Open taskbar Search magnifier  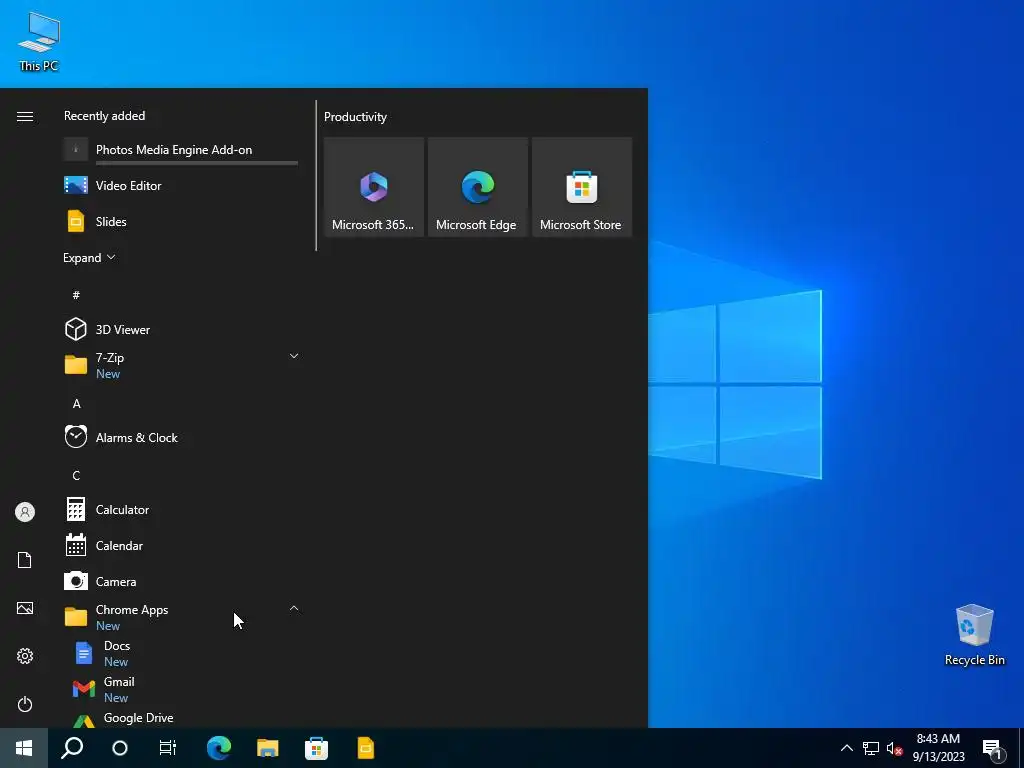pos(72,748)
